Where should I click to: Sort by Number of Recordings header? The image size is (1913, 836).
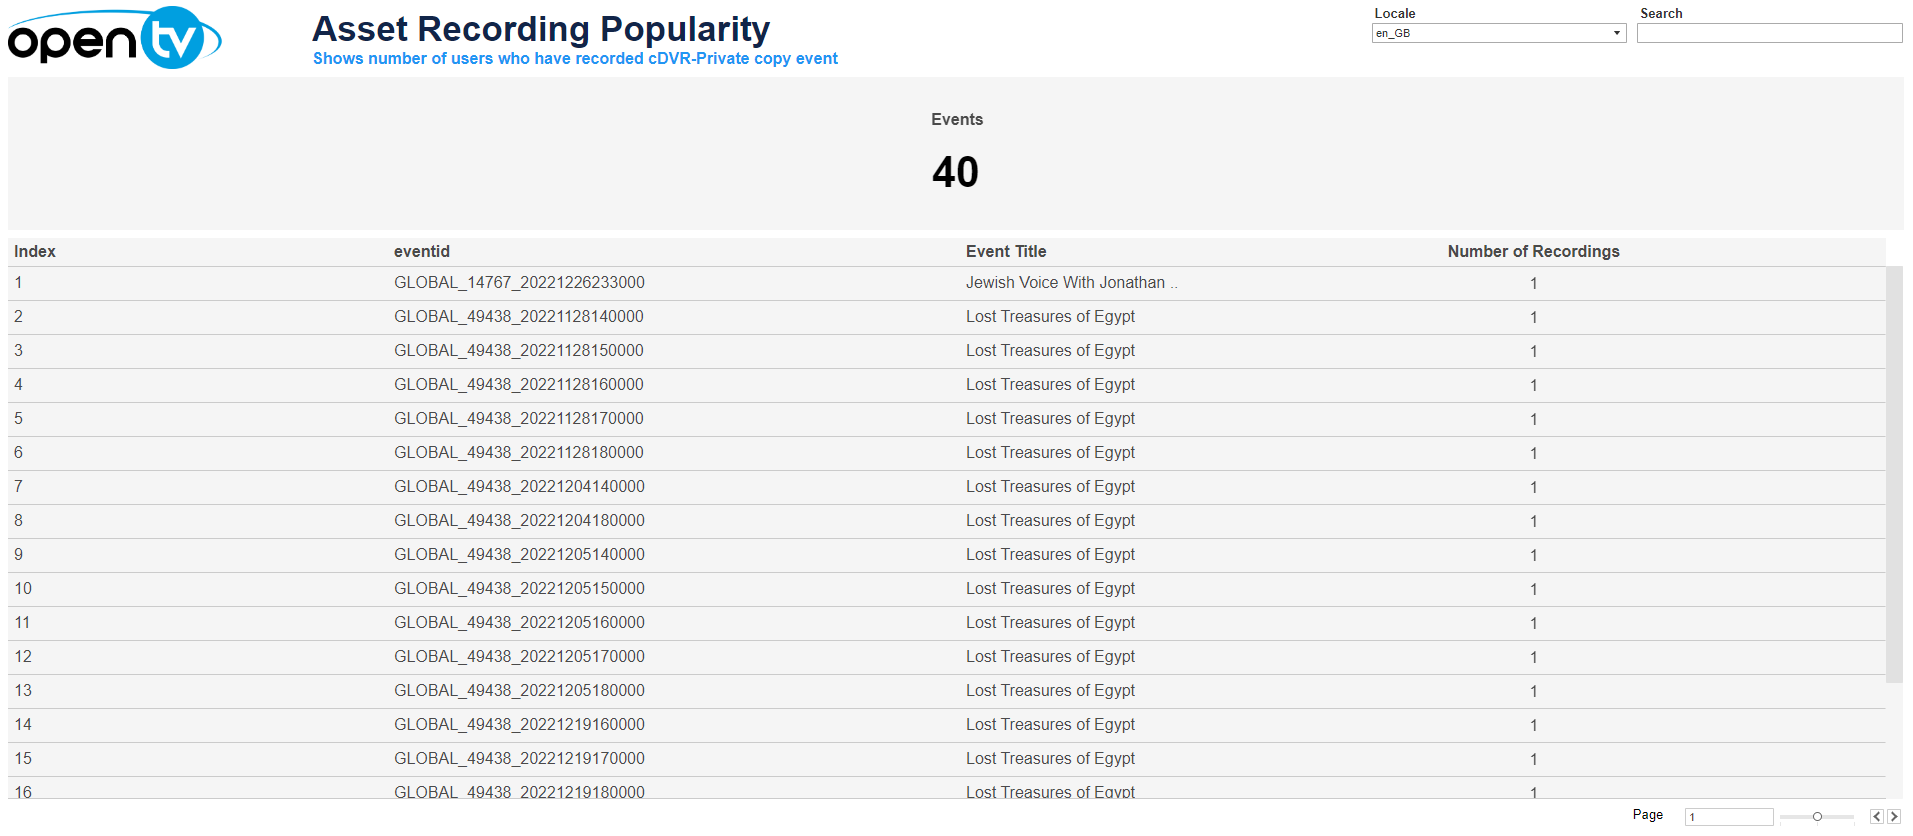[x=1533, y=252]
